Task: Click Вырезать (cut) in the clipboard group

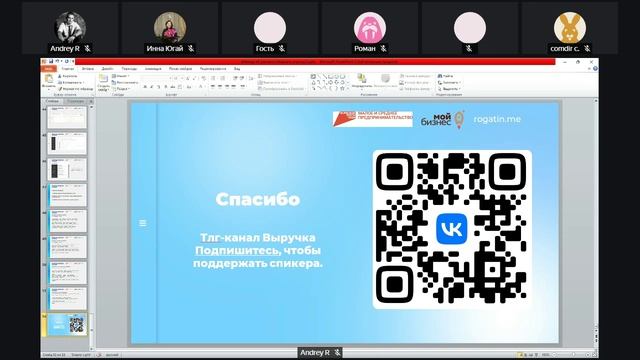Action: coord(68,76)
